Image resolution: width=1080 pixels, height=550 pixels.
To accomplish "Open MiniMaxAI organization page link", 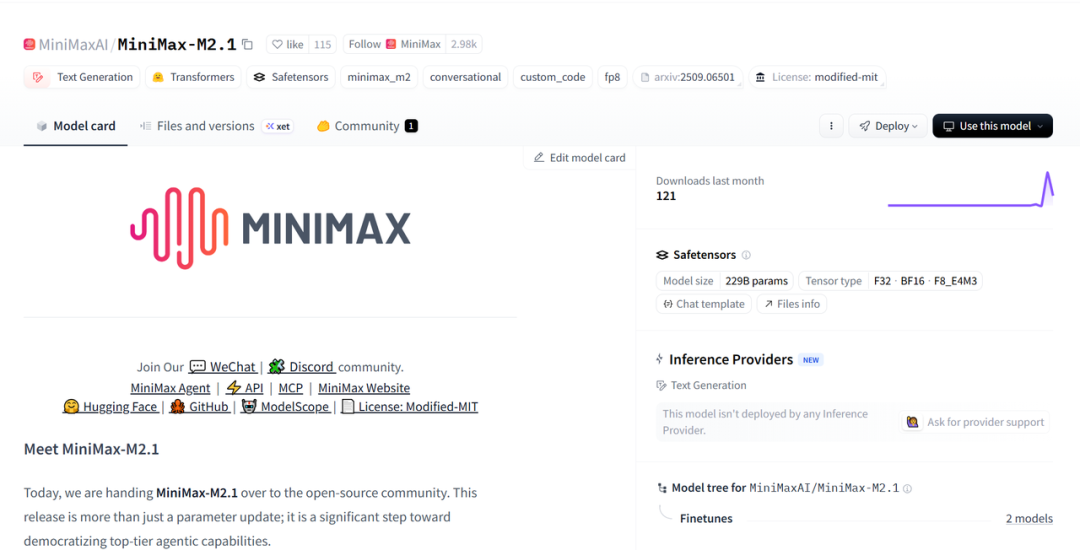I will pos(73,45).
